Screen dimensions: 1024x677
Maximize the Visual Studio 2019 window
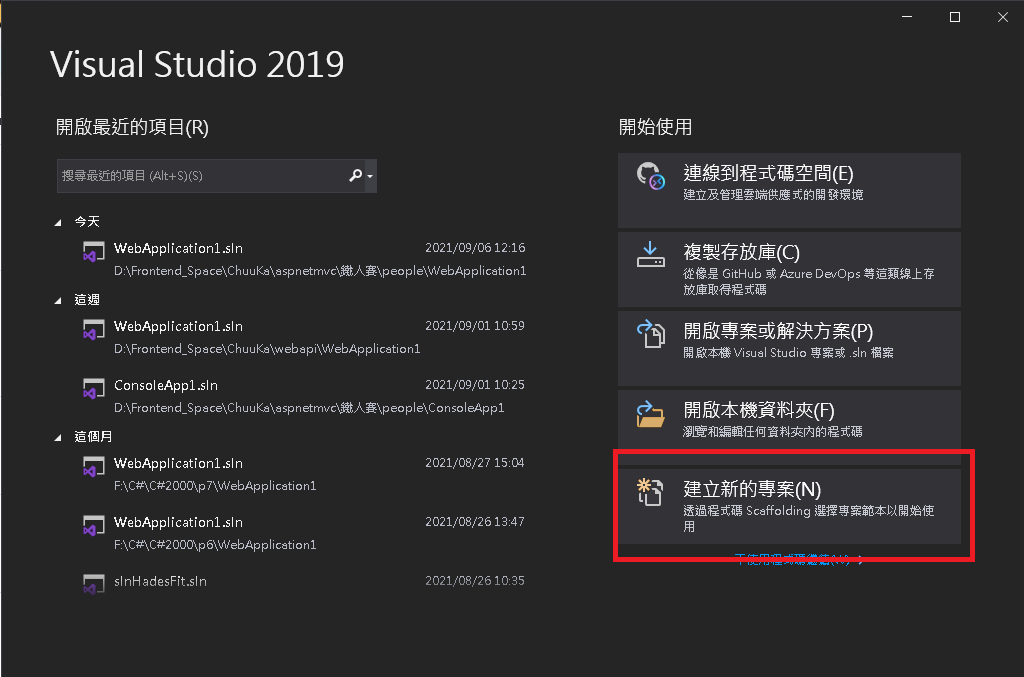[955, 17]
